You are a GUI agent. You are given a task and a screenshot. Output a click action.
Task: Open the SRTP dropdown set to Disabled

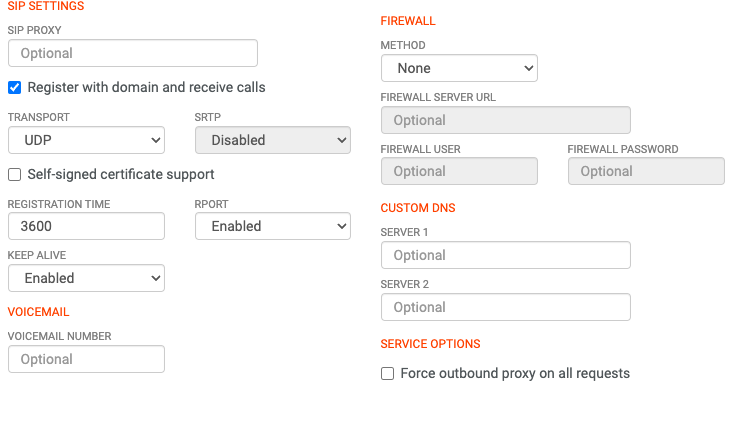[x=272, y=140]
